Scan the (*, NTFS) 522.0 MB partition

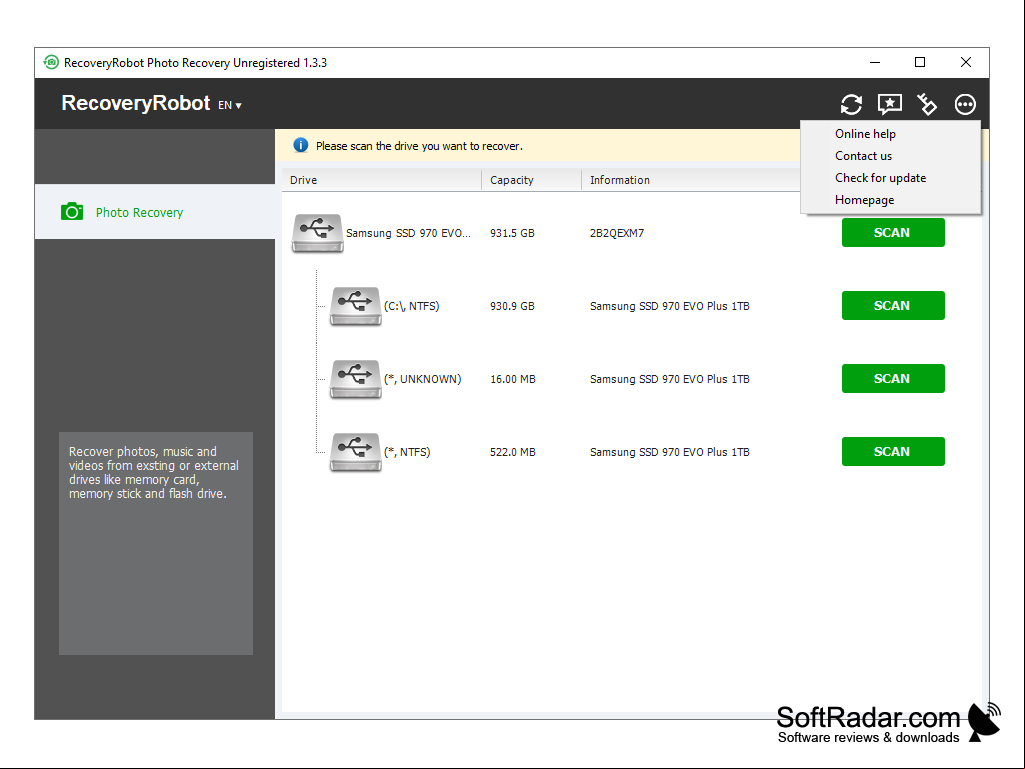coord(893,451)
